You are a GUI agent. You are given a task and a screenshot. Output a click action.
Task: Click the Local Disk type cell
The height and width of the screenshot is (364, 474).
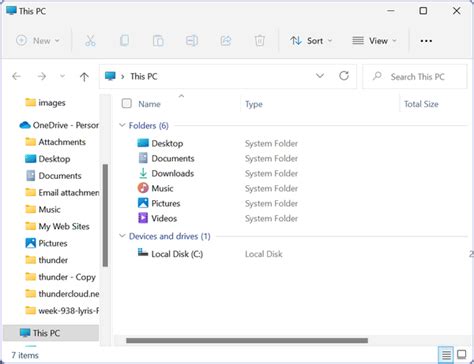(264, 254)
